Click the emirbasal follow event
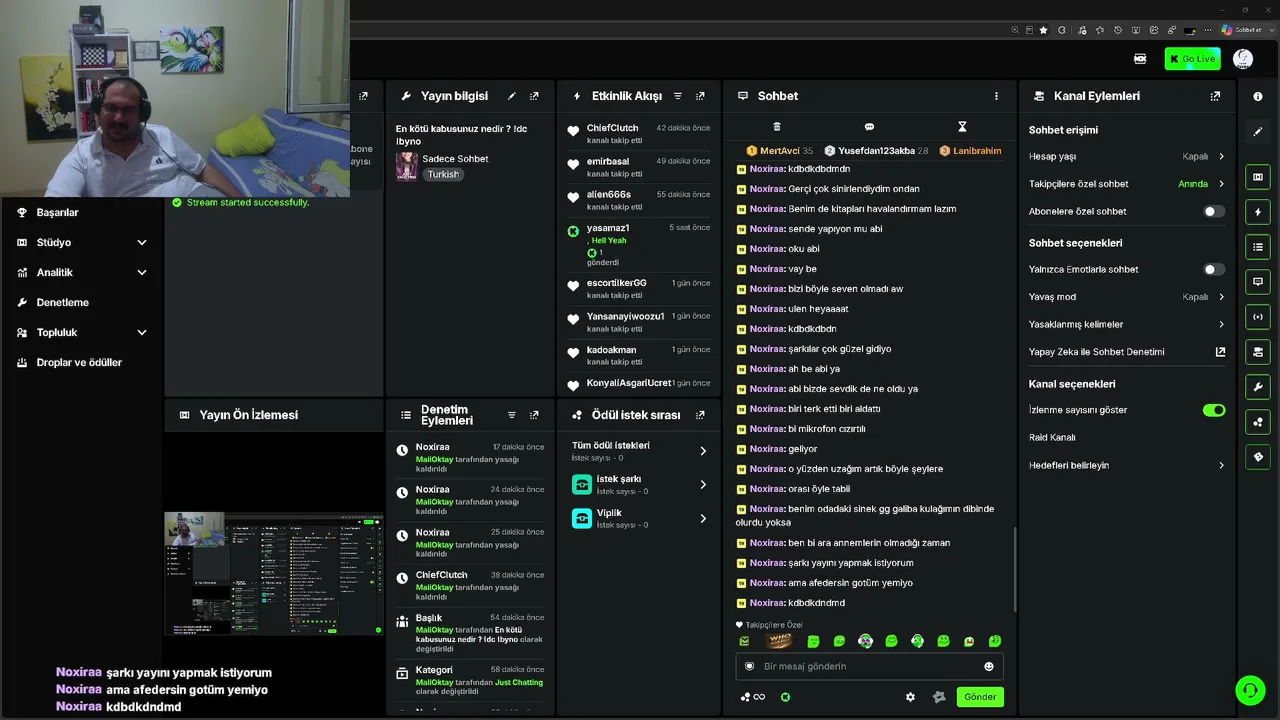 point(638,167)
